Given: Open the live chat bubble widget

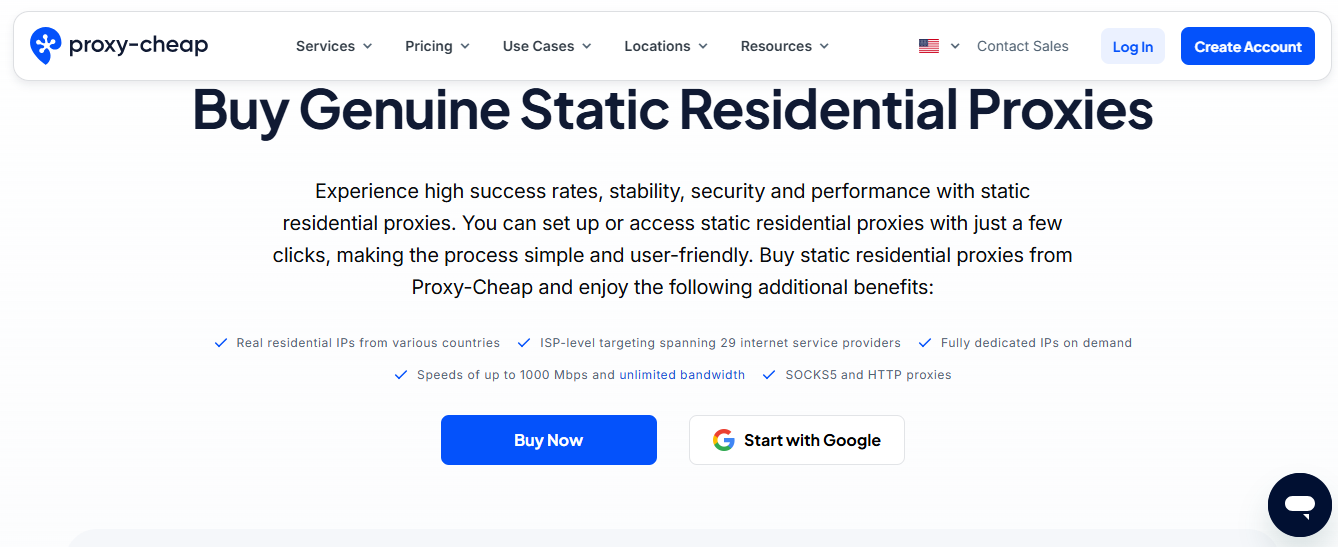Looking at the screenshot, I should [1299, 505].
